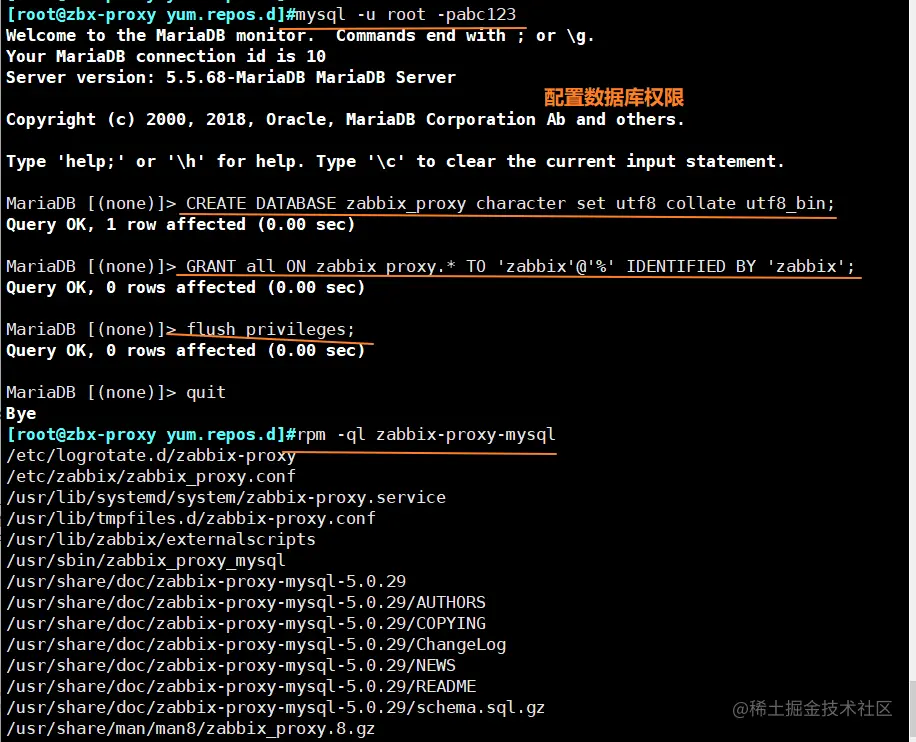Click 'Your MariaDB connection id is 10'
The height and width of the screenshot is (742, 916).
[x=166, y=57]
